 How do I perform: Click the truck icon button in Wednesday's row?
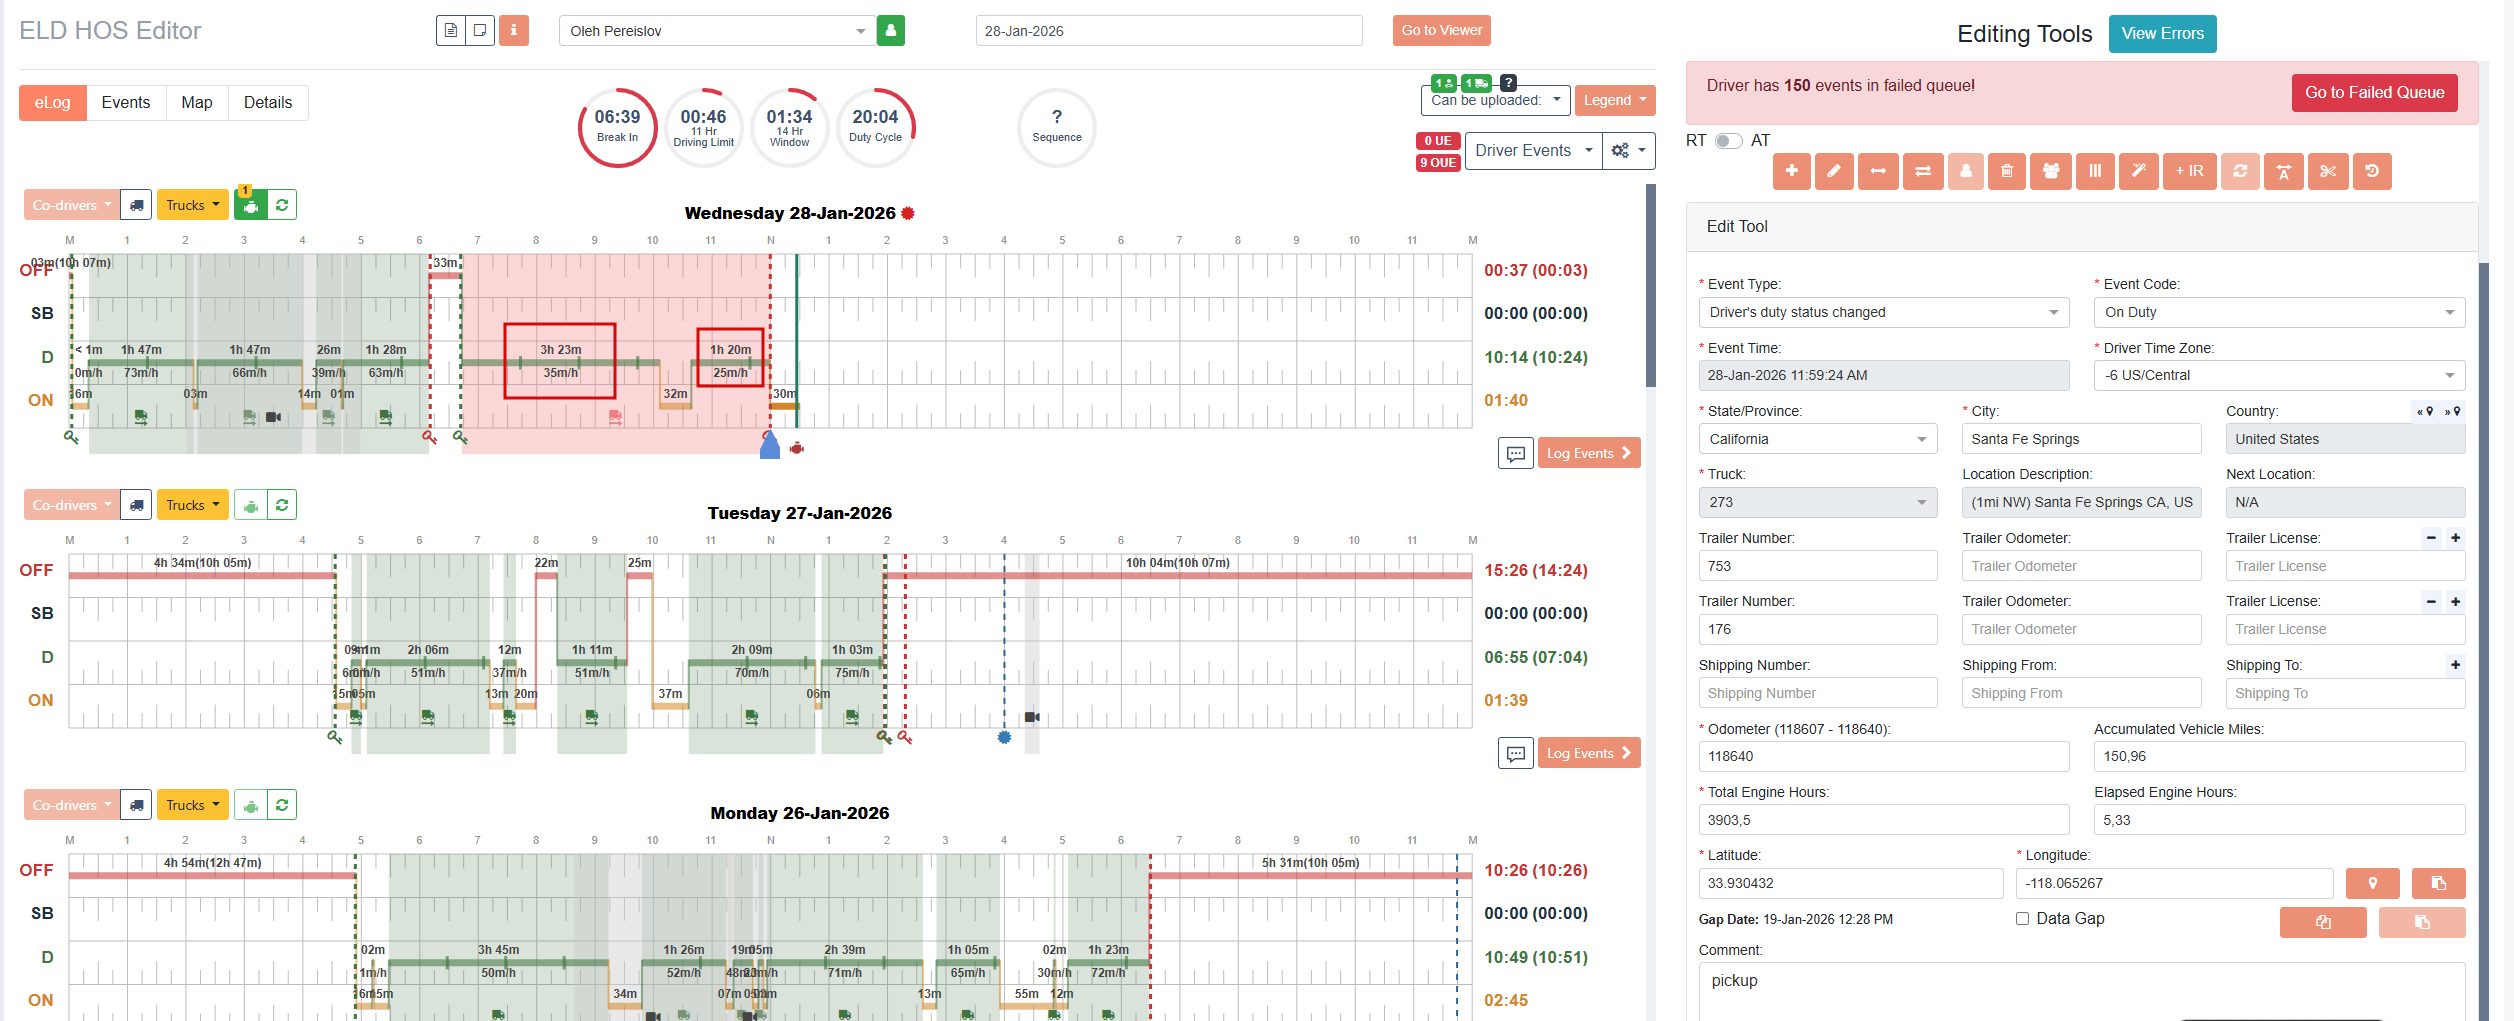point(137,205)
